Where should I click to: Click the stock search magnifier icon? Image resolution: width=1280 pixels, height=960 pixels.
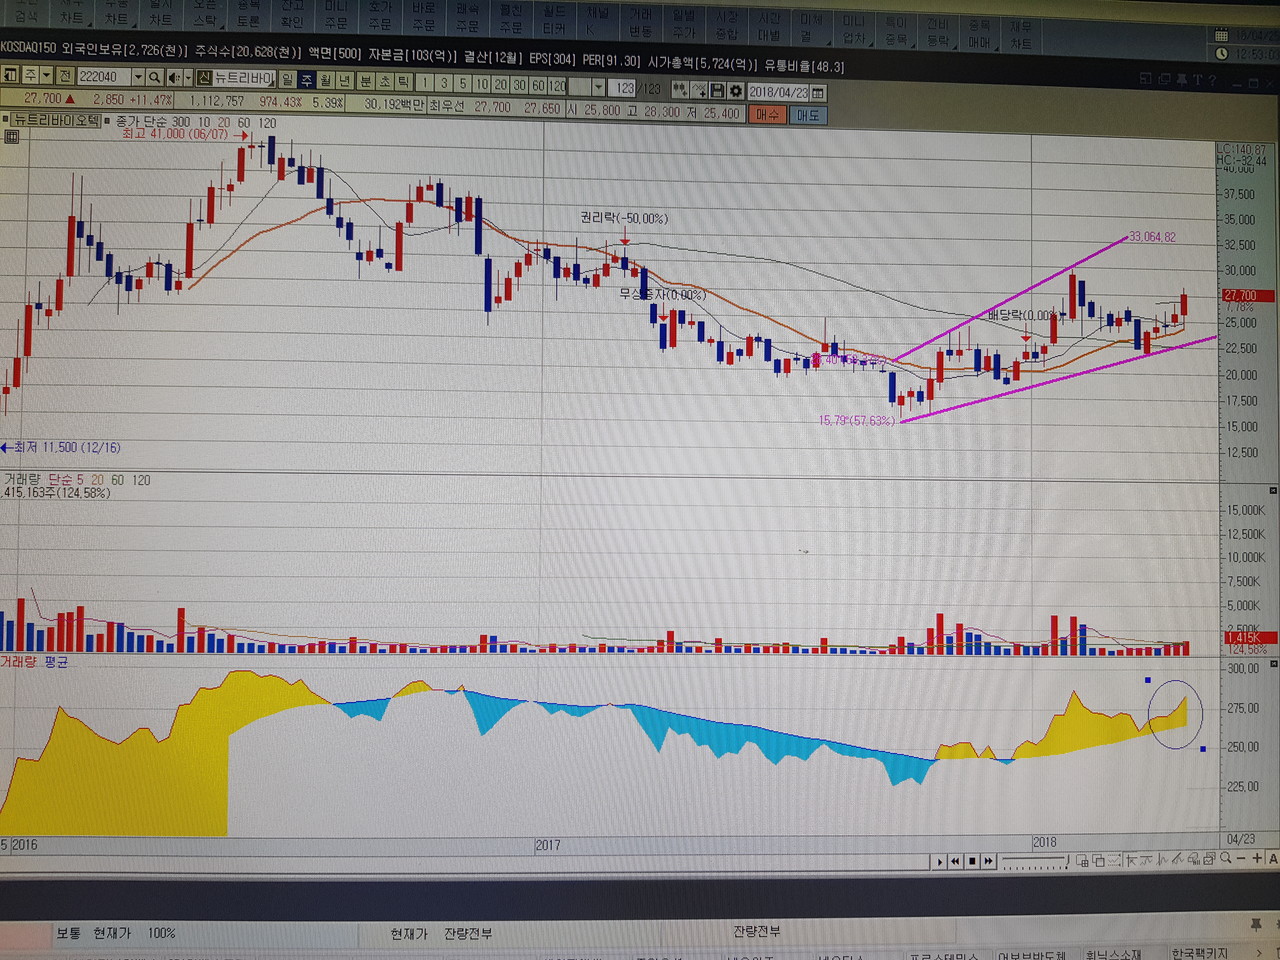[154, 78]
